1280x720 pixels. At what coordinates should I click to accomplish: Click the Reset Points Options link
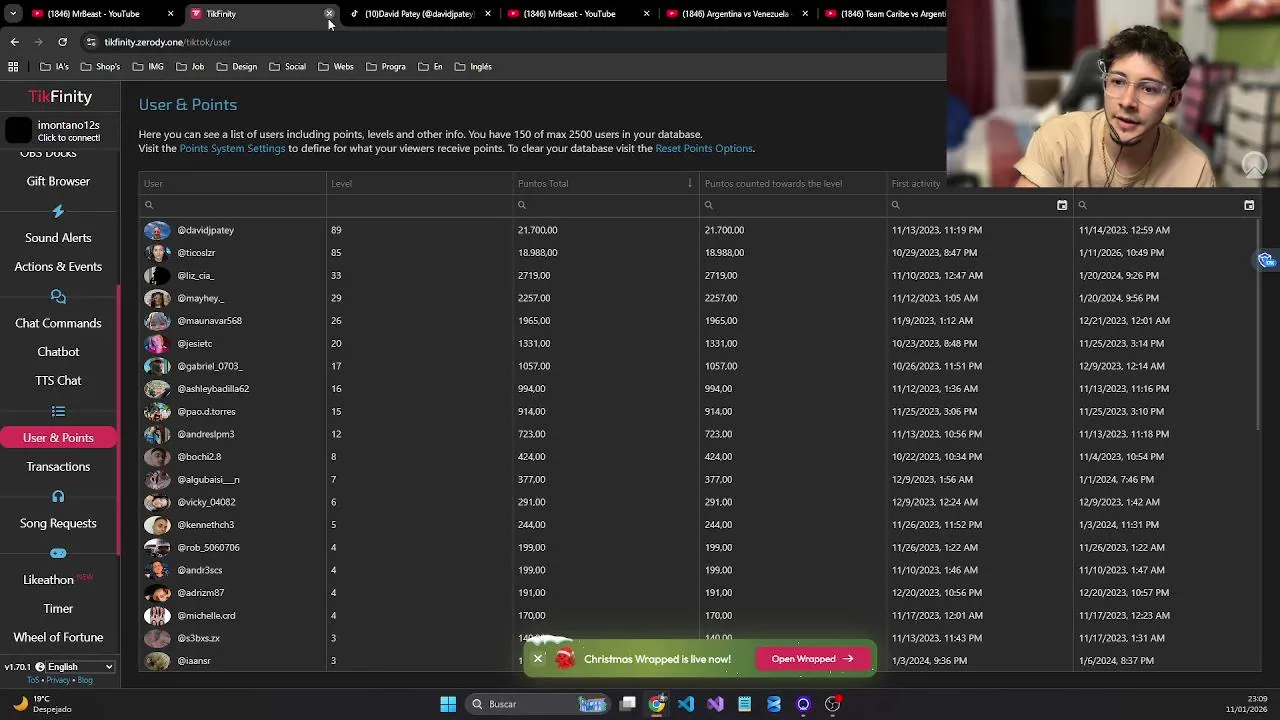(704, 148)
